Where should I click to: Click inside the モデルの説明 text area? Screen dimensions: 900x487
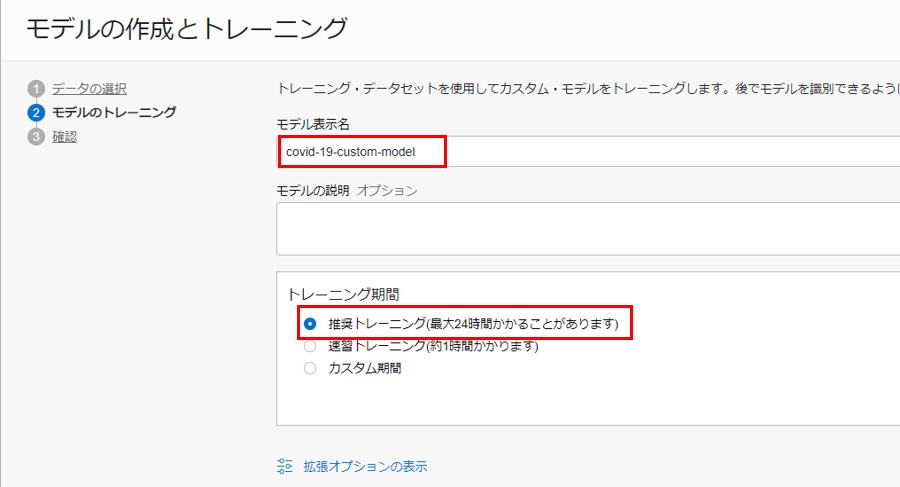(588, 228)
